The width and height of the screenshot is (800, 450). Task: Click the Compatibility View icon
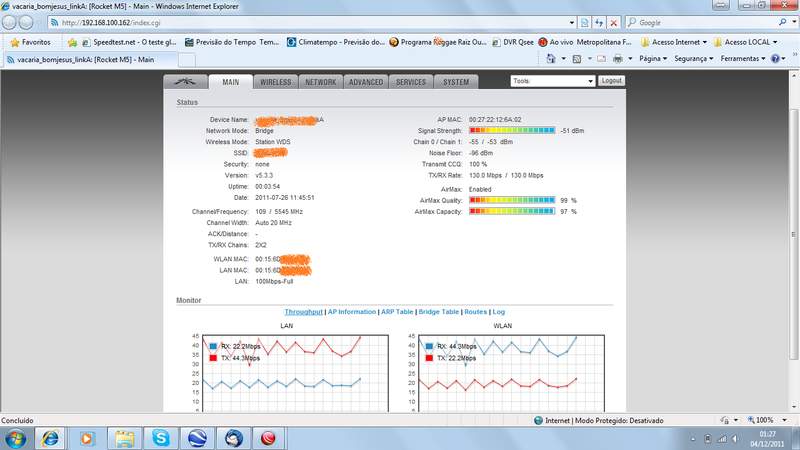coord(584,22)
